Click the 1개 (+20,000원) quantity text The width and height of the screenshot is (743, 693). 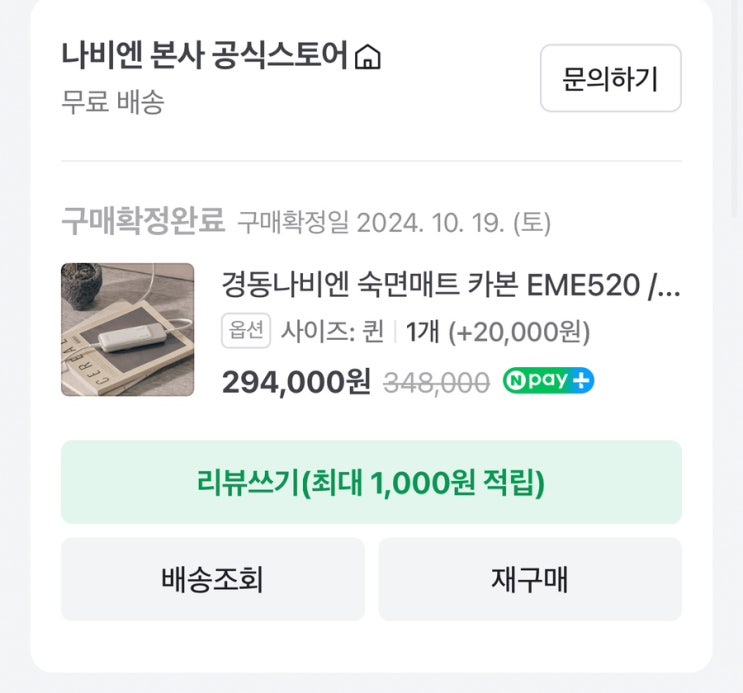[x=498, y=331]
